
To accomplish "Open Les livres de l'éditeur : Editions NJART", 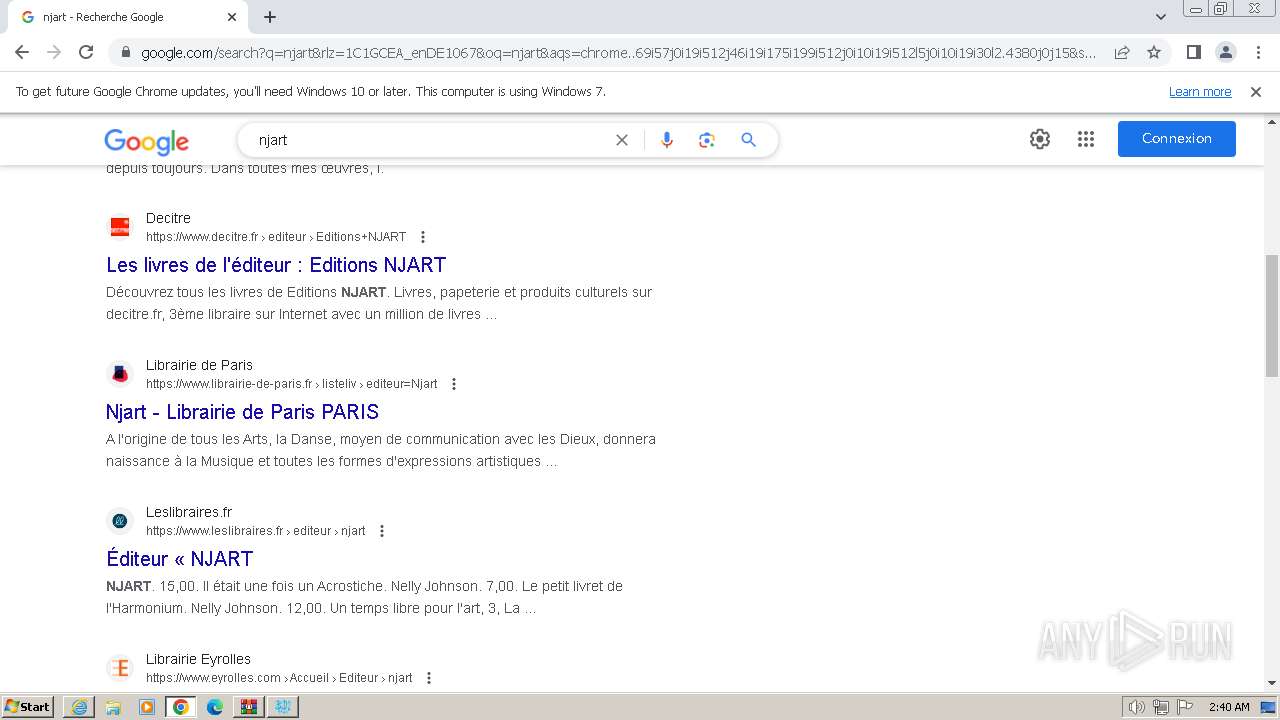I will click(x=276, y=265).
